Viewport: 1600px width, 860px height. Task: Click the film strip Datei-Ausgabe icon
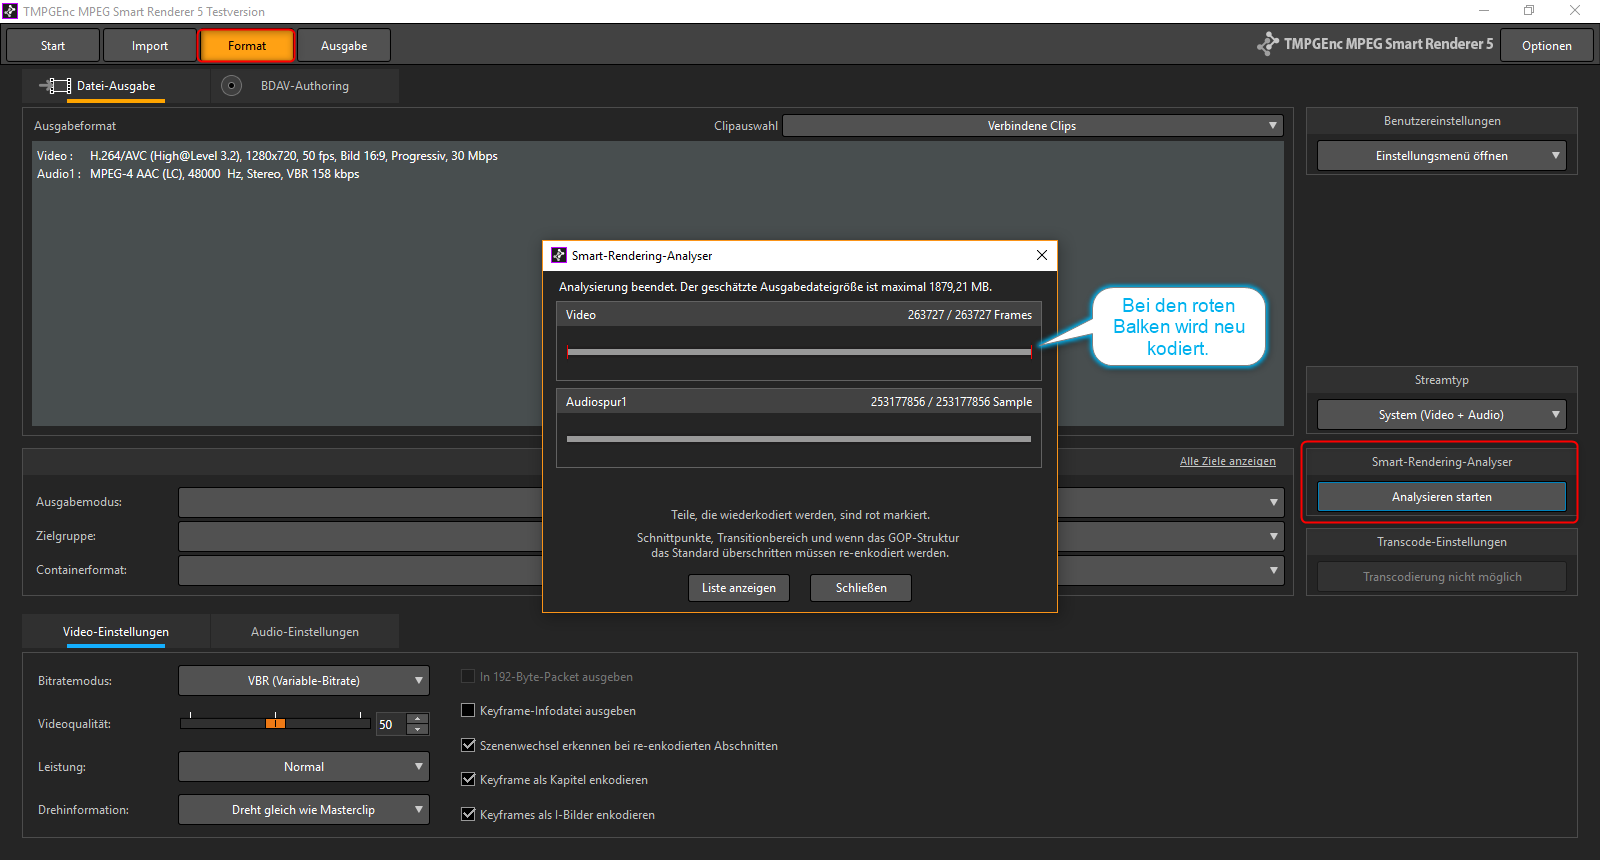coord(56,86)
